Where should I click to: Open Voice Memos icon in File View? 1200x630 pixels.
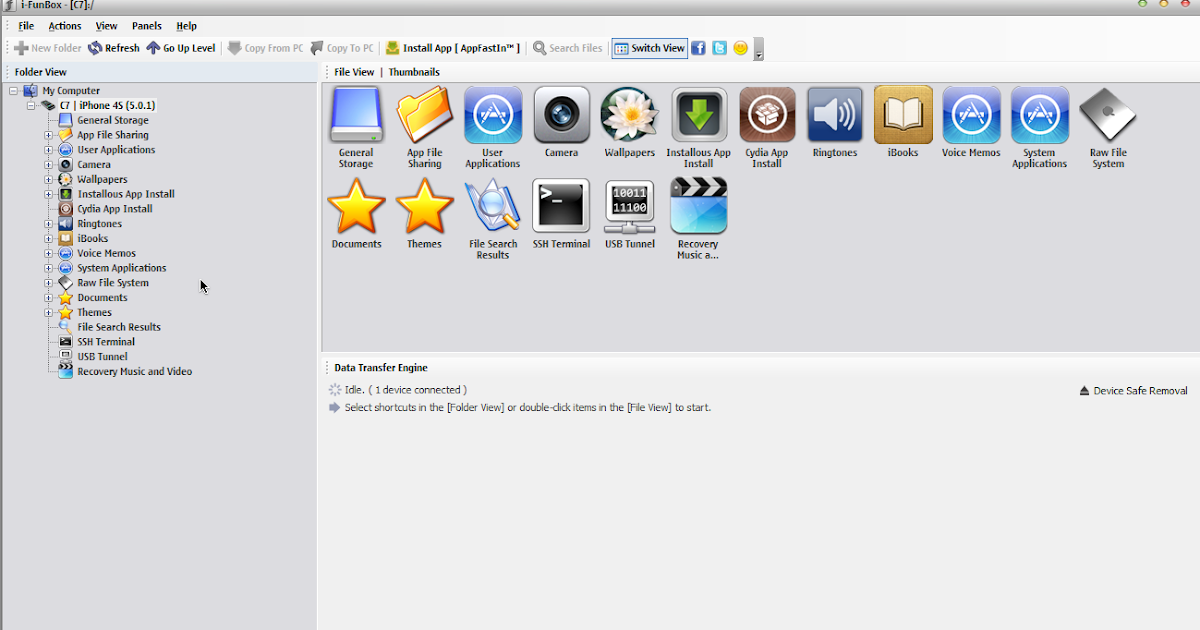971,115
